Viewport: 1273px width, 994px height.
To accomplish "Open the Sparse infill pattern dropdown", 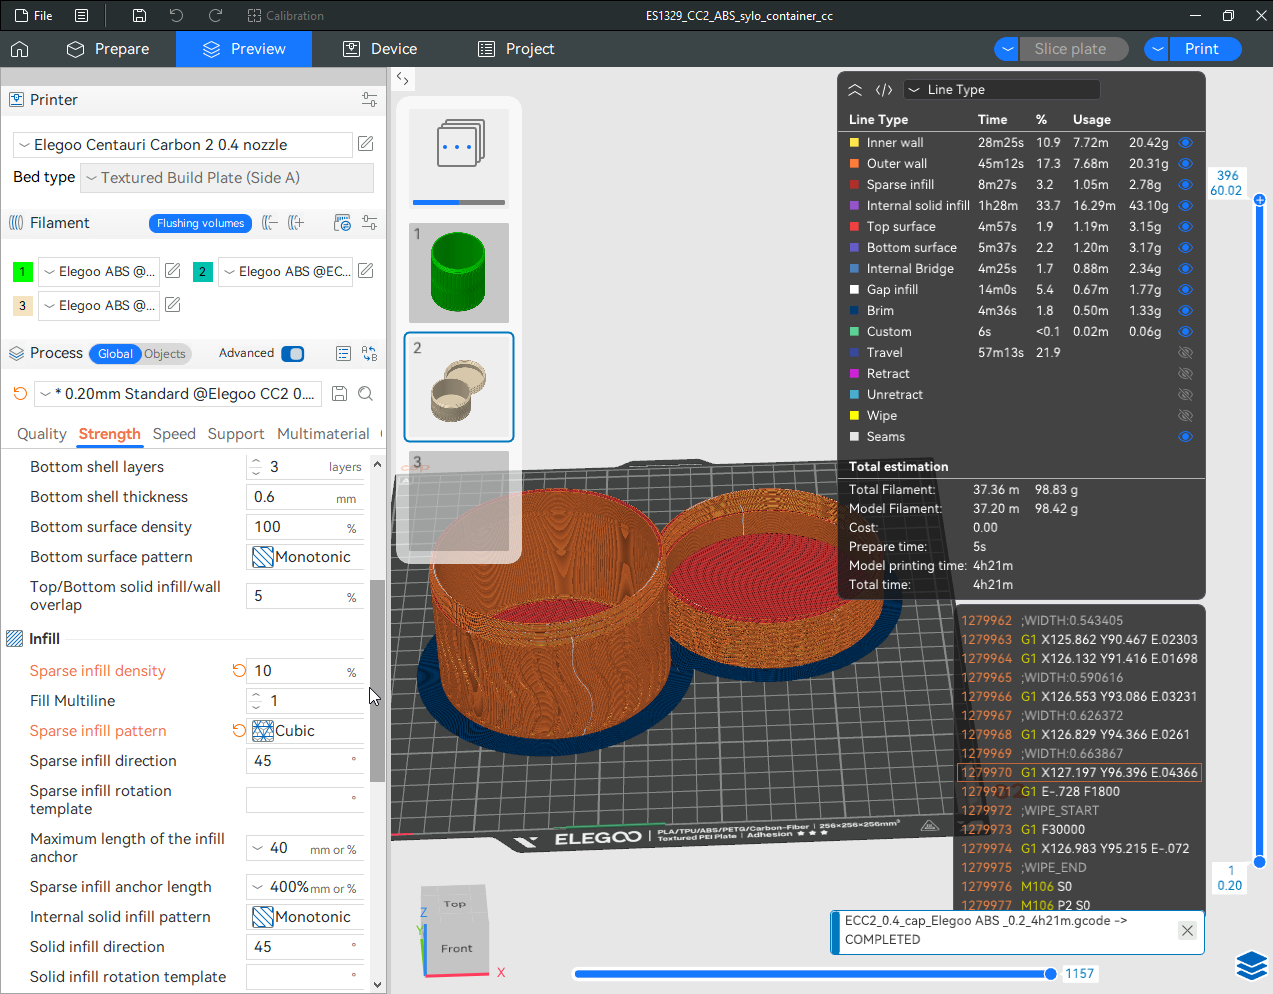I will click(x=305, y=731).
